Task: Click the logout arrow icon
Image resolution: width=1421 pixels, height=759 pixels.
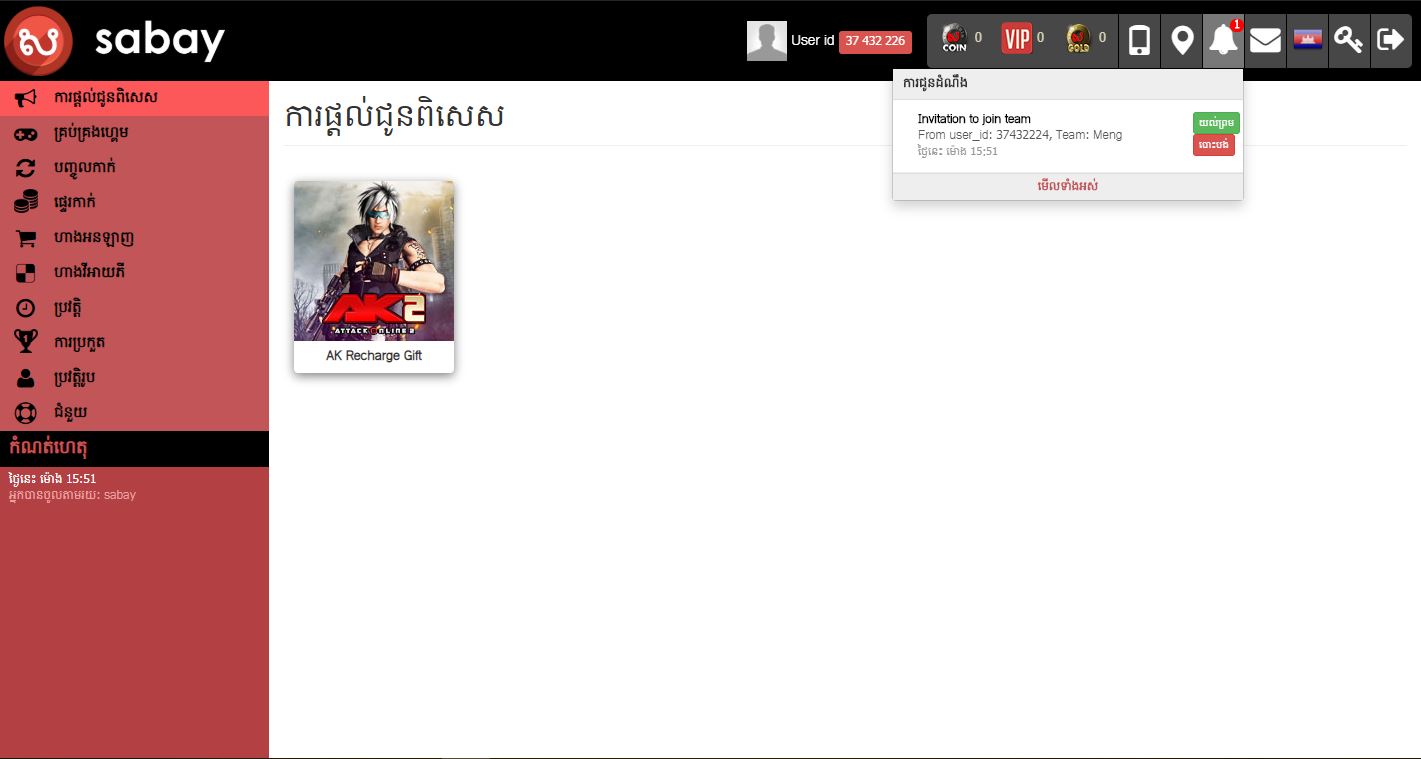Action: [x=1390, y=41]
